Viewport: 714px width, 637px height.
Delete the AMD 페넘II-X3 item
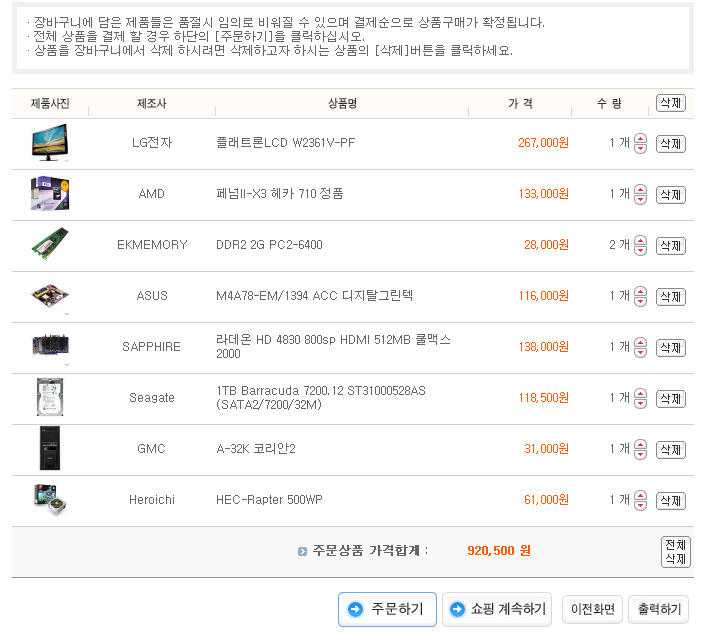670,195
